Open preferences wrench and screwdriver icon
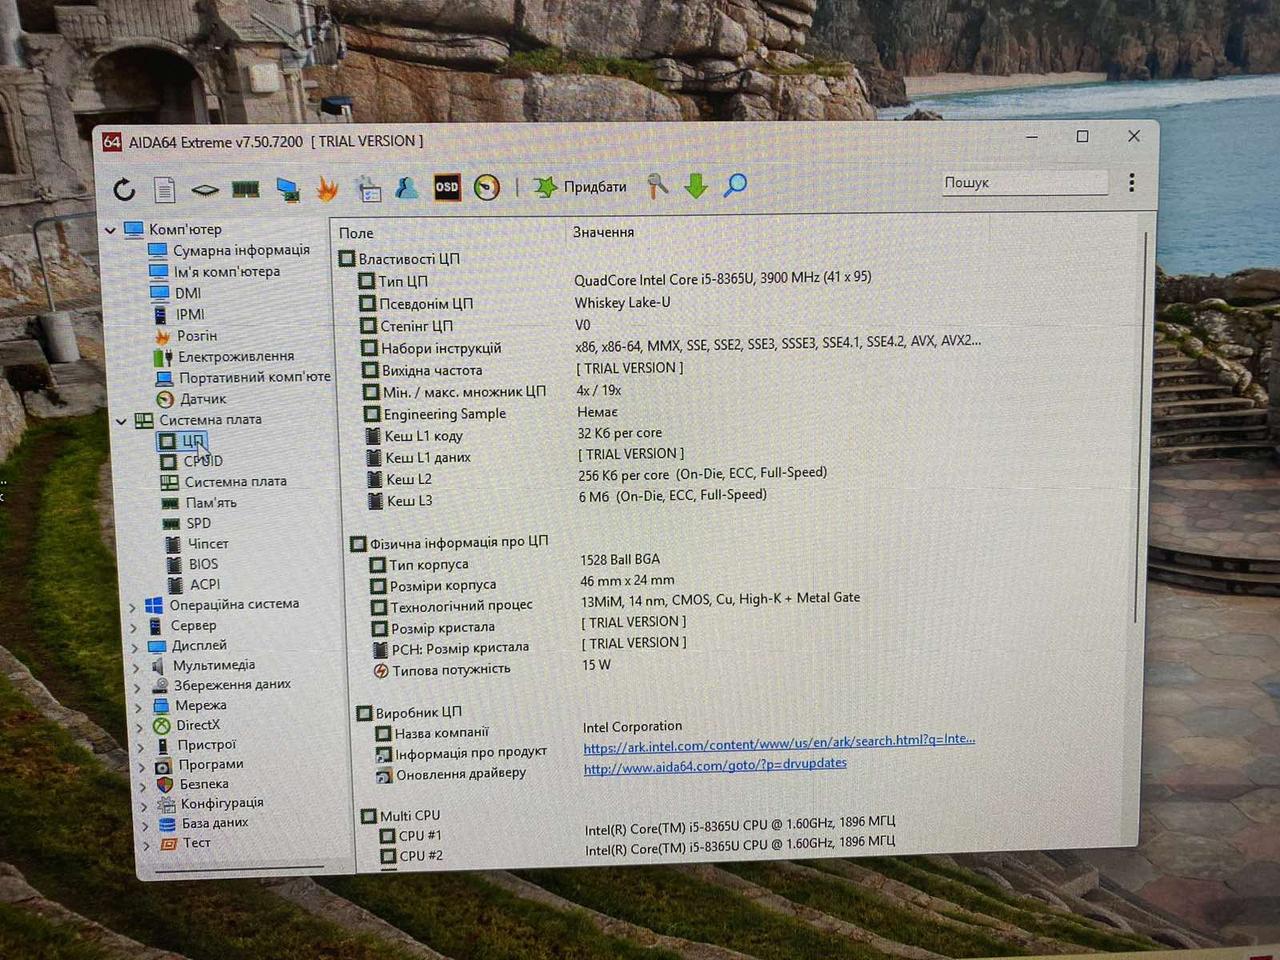The height and width of the screenshot is (960, 1280). click(657, 185)
